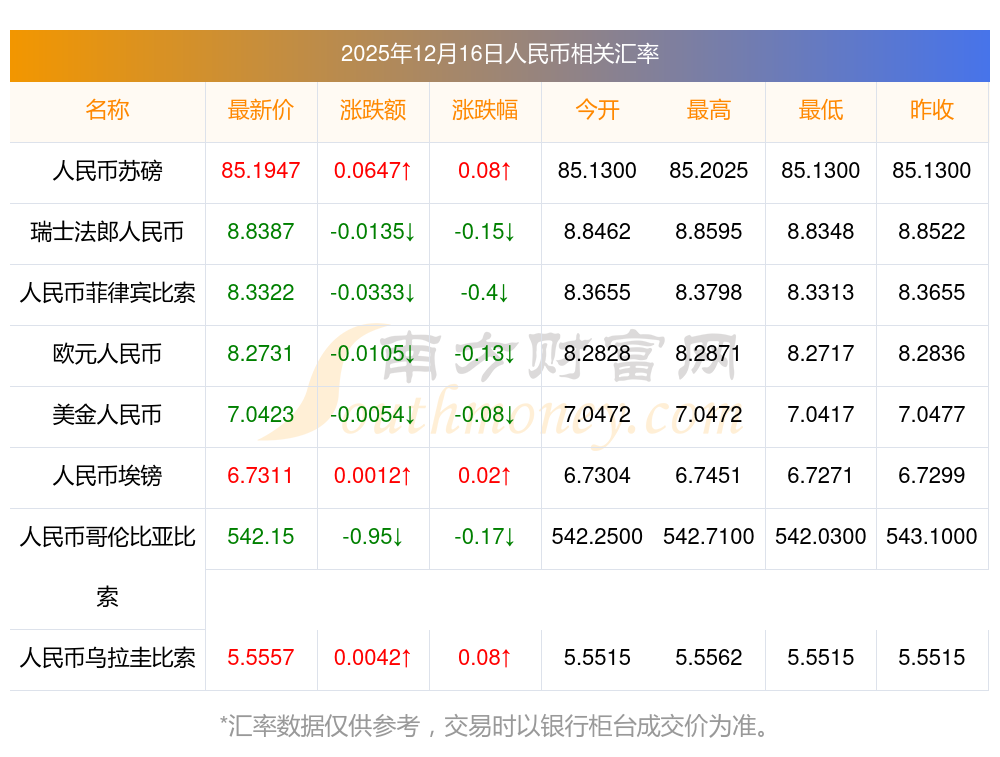Select the 涨跌幅 column header
The height and width of the screenshot is (757, 1000).
click(485, 110)
